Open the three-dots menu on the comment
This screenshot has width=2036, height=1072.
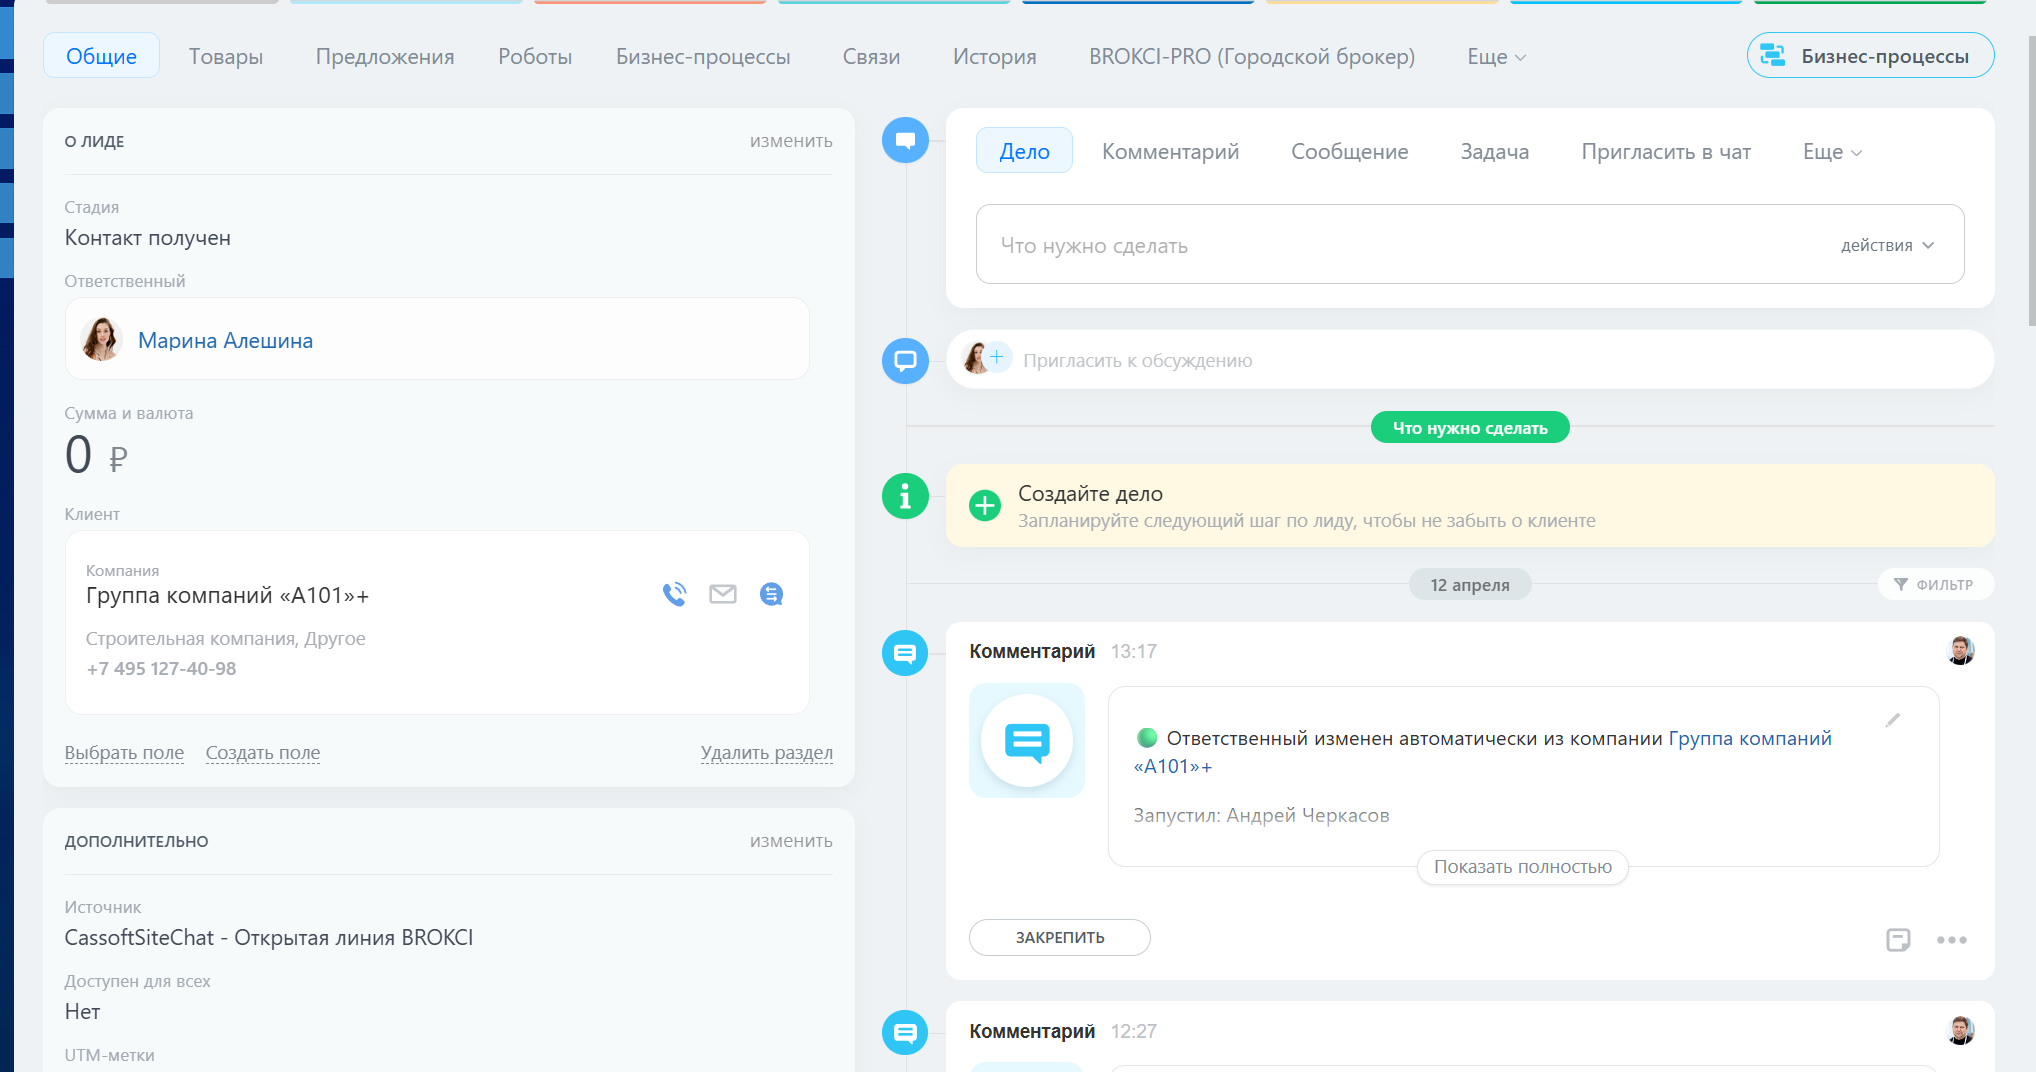[x=1951, y=939]
